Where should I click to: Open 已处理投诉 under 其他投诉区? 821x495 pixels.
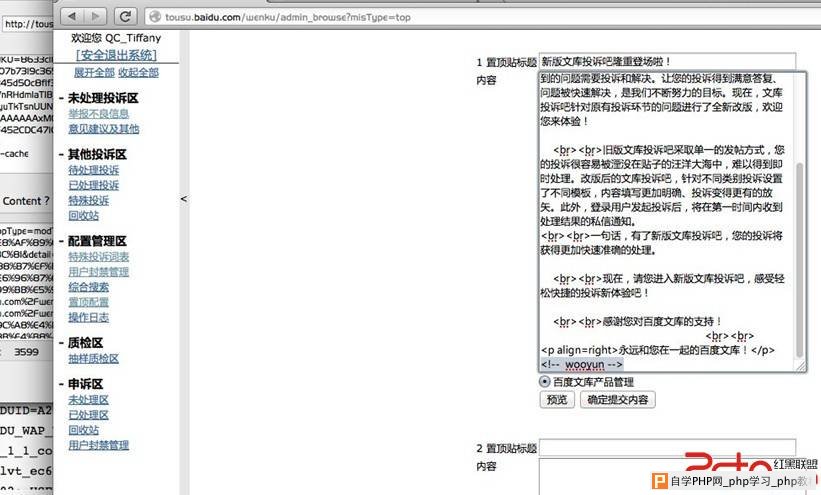coord(94,185)
